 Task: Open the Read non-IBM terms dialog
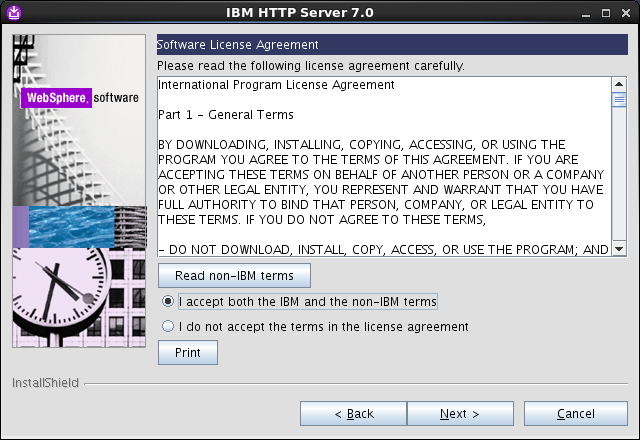(x=234, y=276)
